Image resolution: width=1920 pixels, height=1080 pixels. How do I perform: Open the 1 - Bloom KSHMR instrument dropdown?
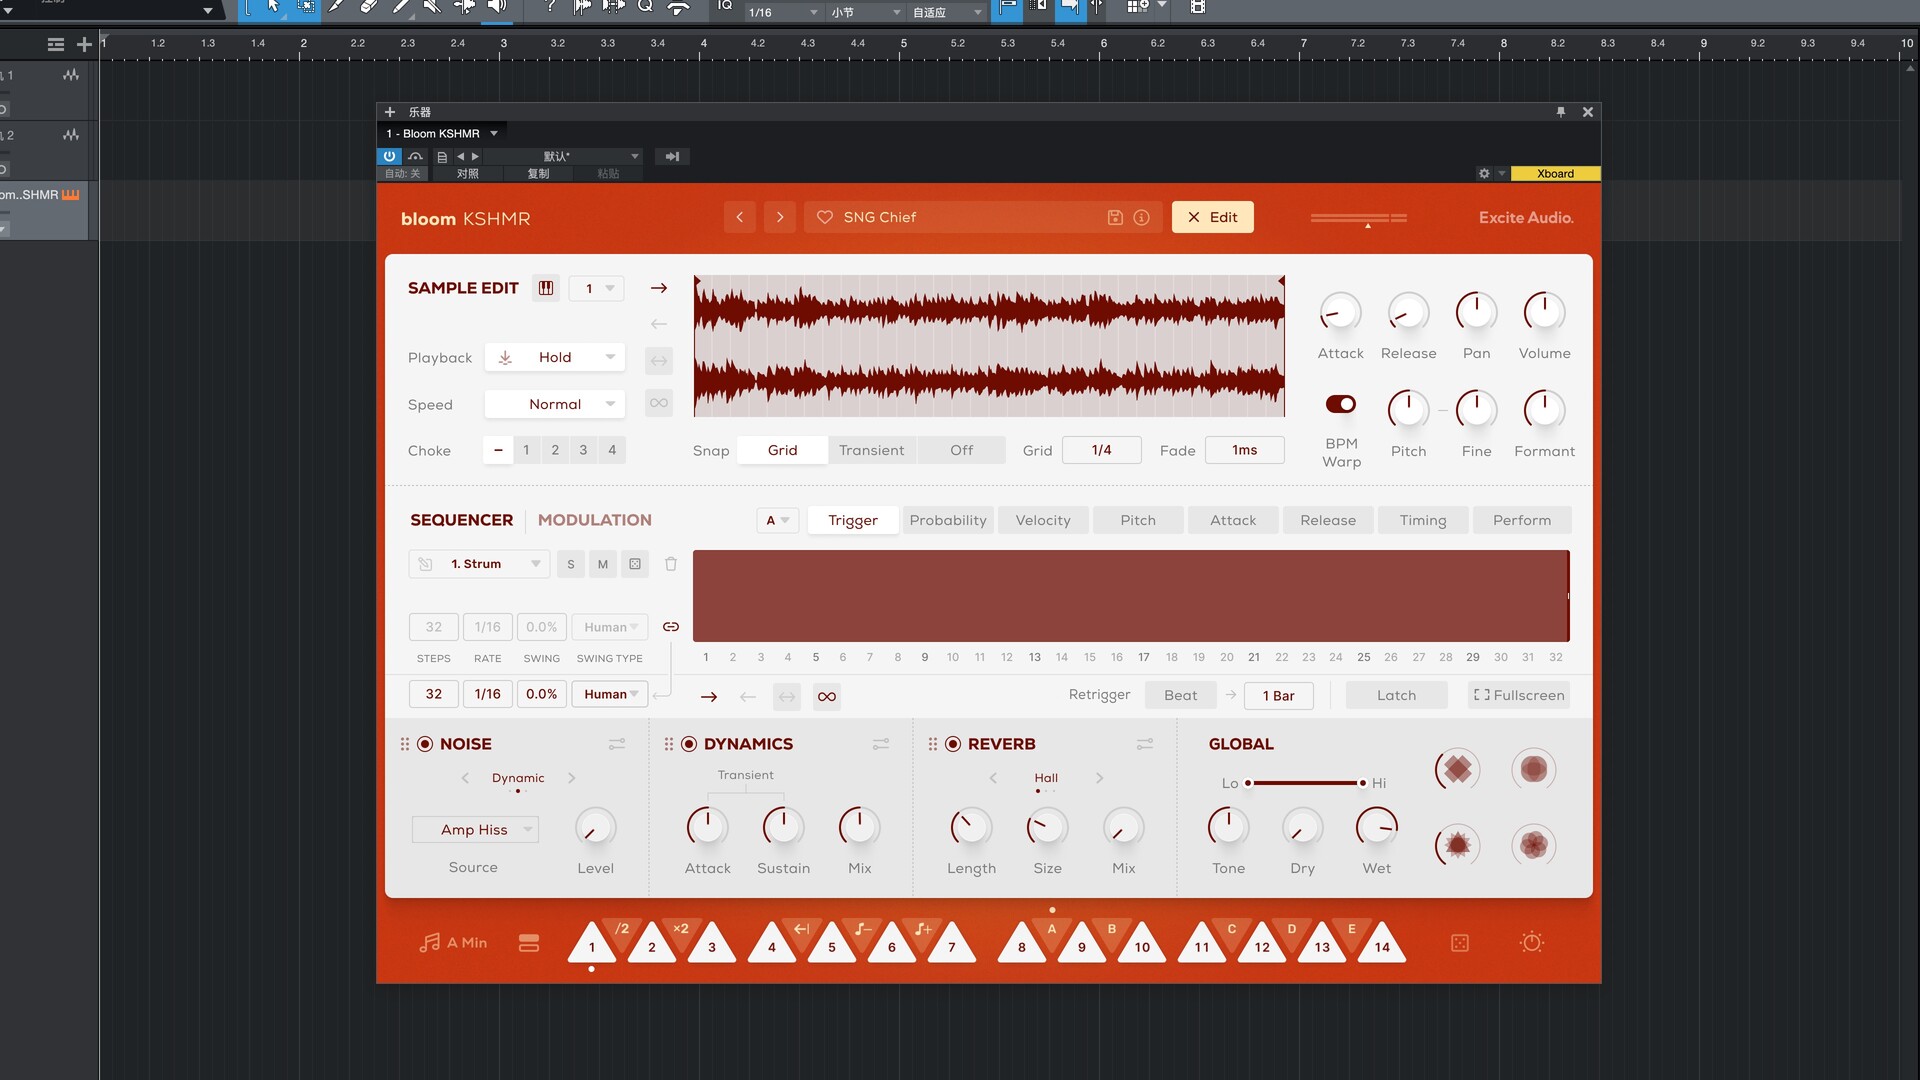coord(442,133)
